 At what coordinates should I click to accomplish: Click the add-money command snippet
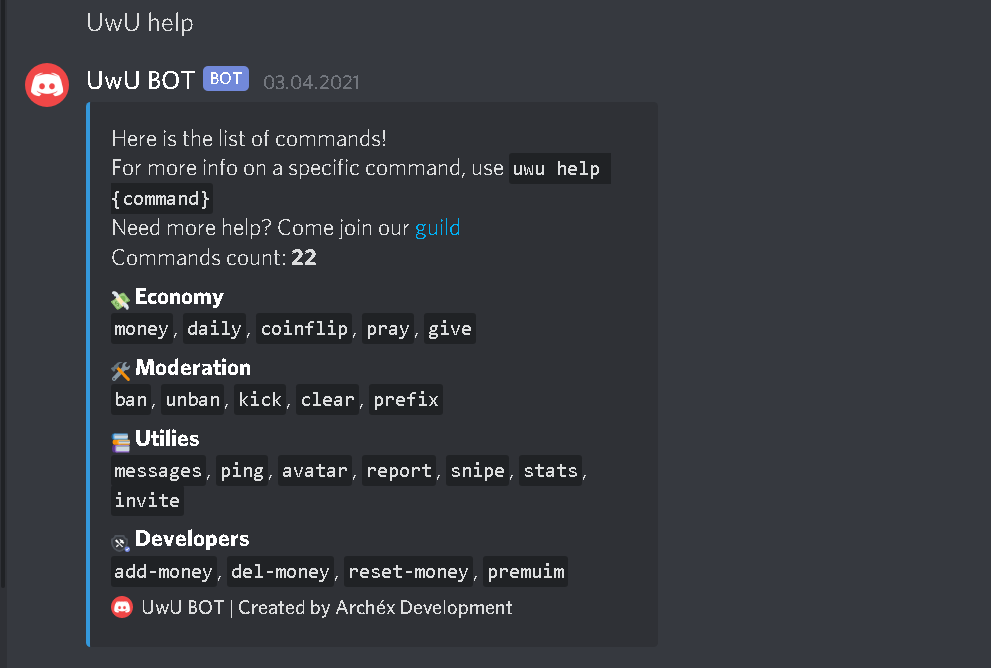(x=163, y=571)
